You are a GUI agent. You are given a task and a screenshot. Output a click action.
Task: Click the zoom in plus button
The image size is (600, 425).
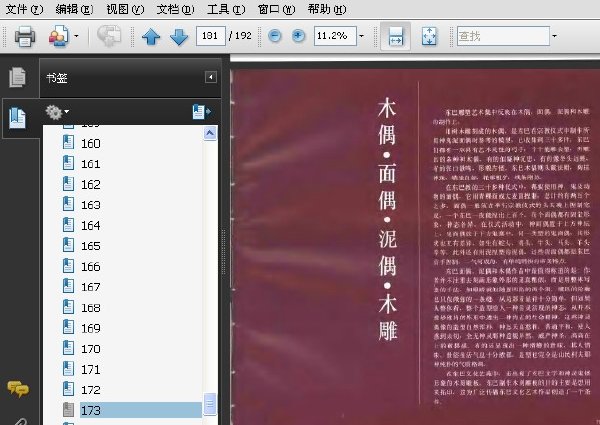click(298, 36)
